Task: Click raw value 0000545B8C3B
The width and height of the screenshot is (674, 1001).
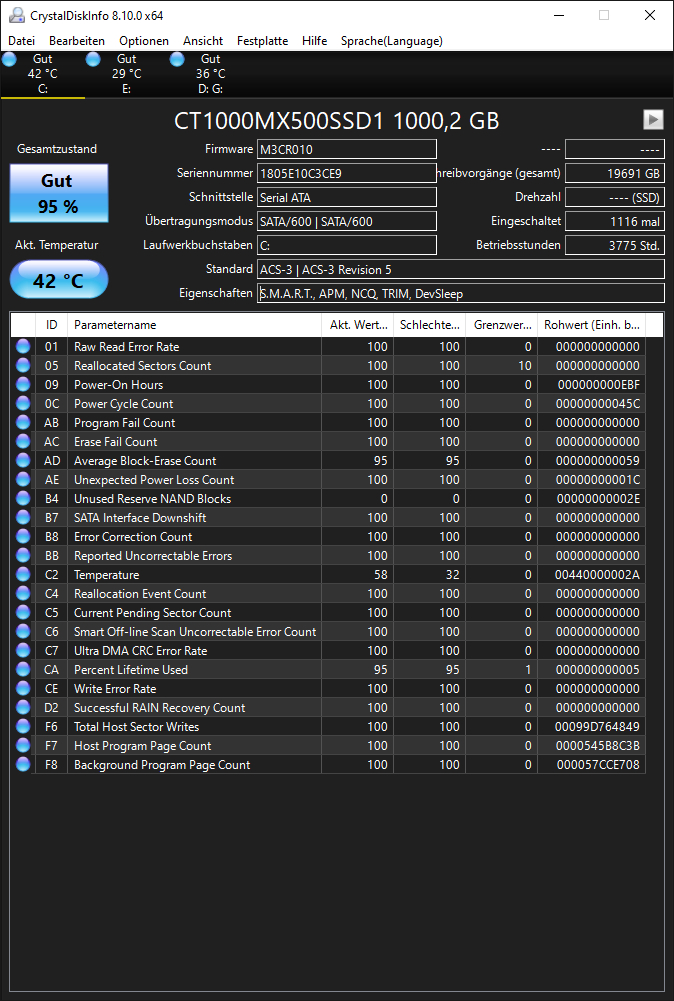Action: tap(597, 746)
